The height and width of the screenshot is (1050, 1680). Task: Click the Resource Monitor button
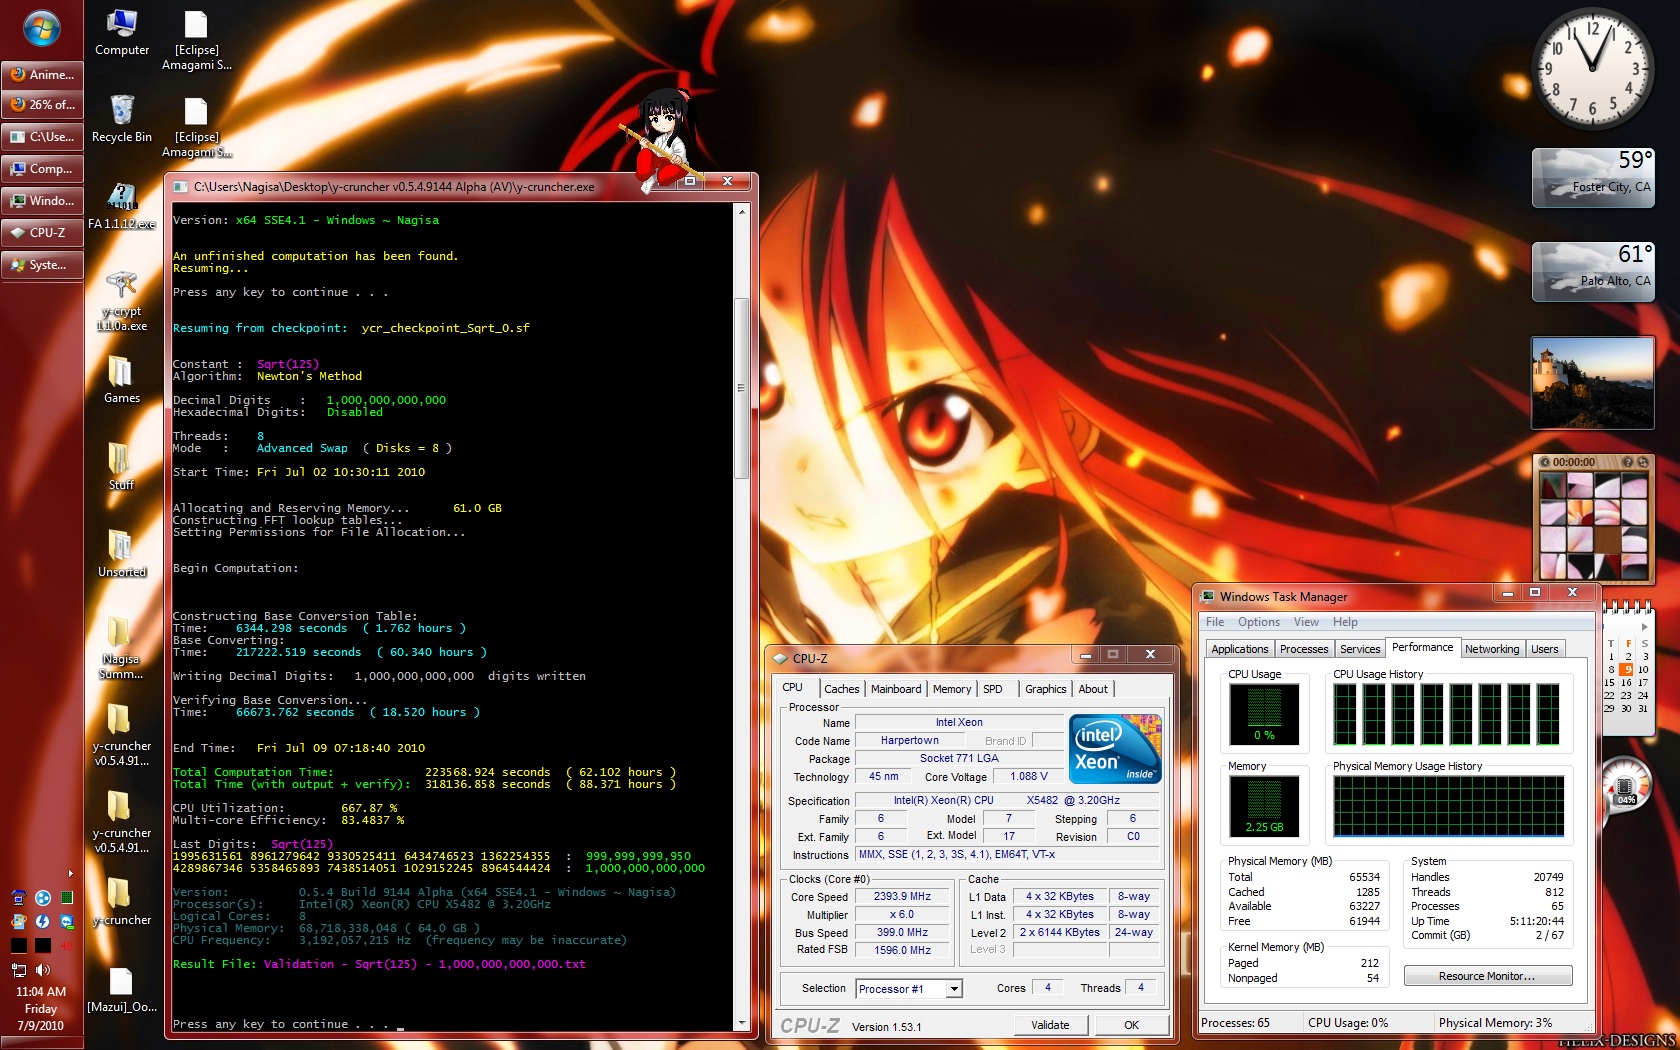pos(1487,976)
